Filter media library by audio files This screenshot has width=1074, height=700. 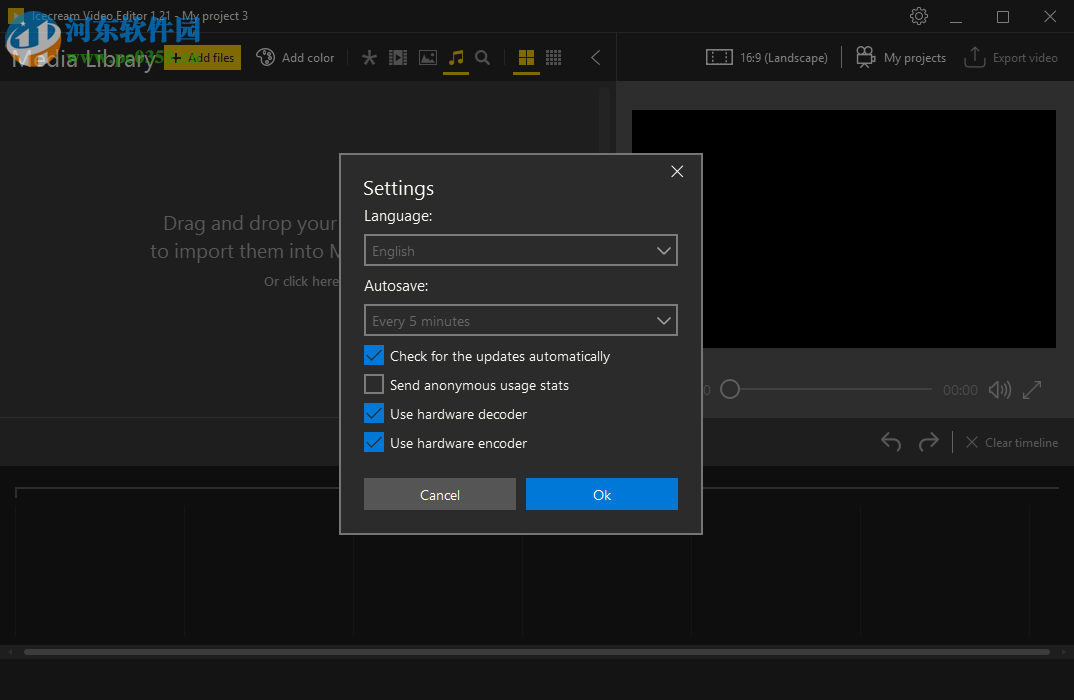(456, 58)
